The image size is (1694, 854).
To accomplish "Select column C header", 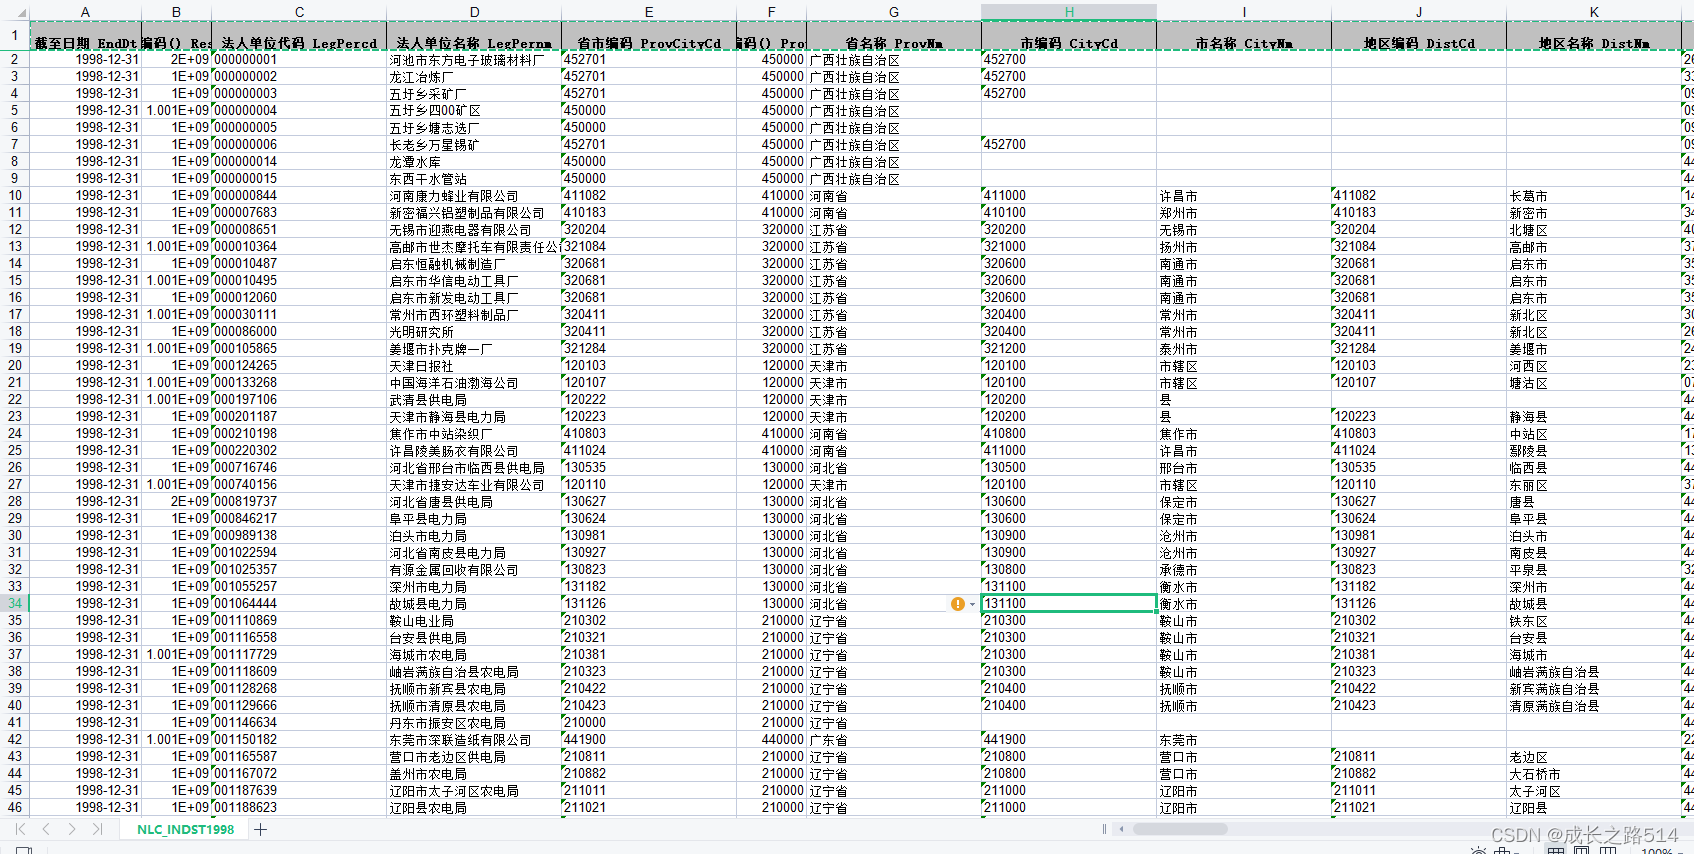I will 299,12.
